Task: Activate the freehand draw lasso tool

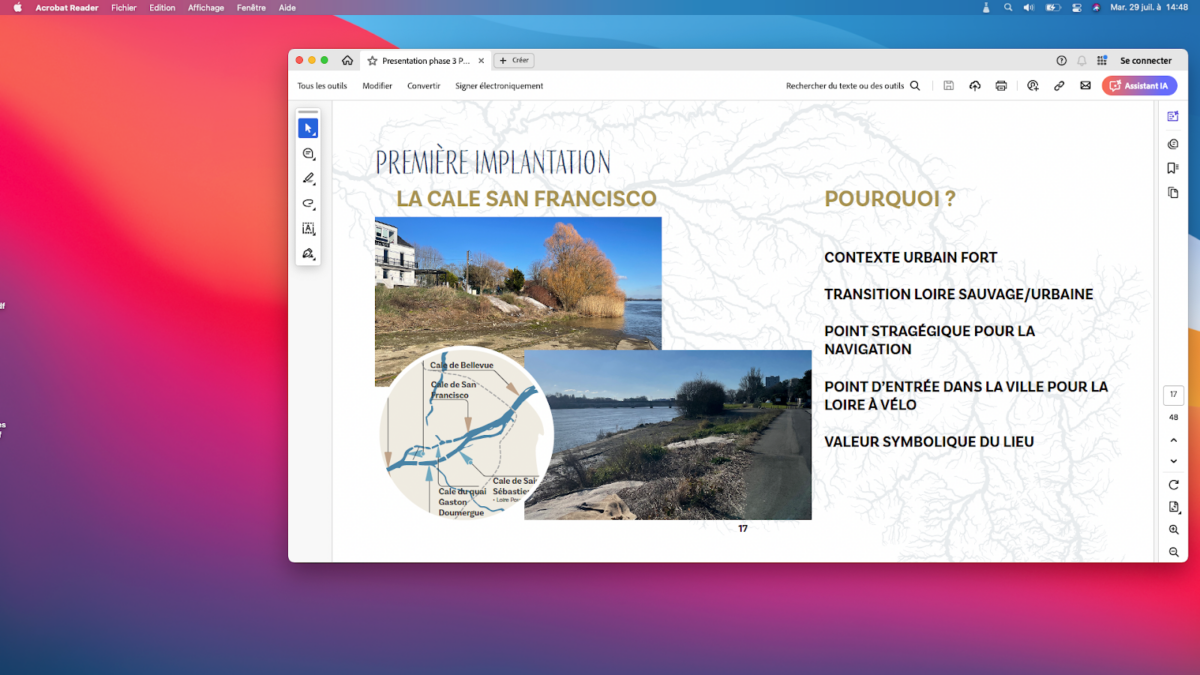Action: coord(308,203)
